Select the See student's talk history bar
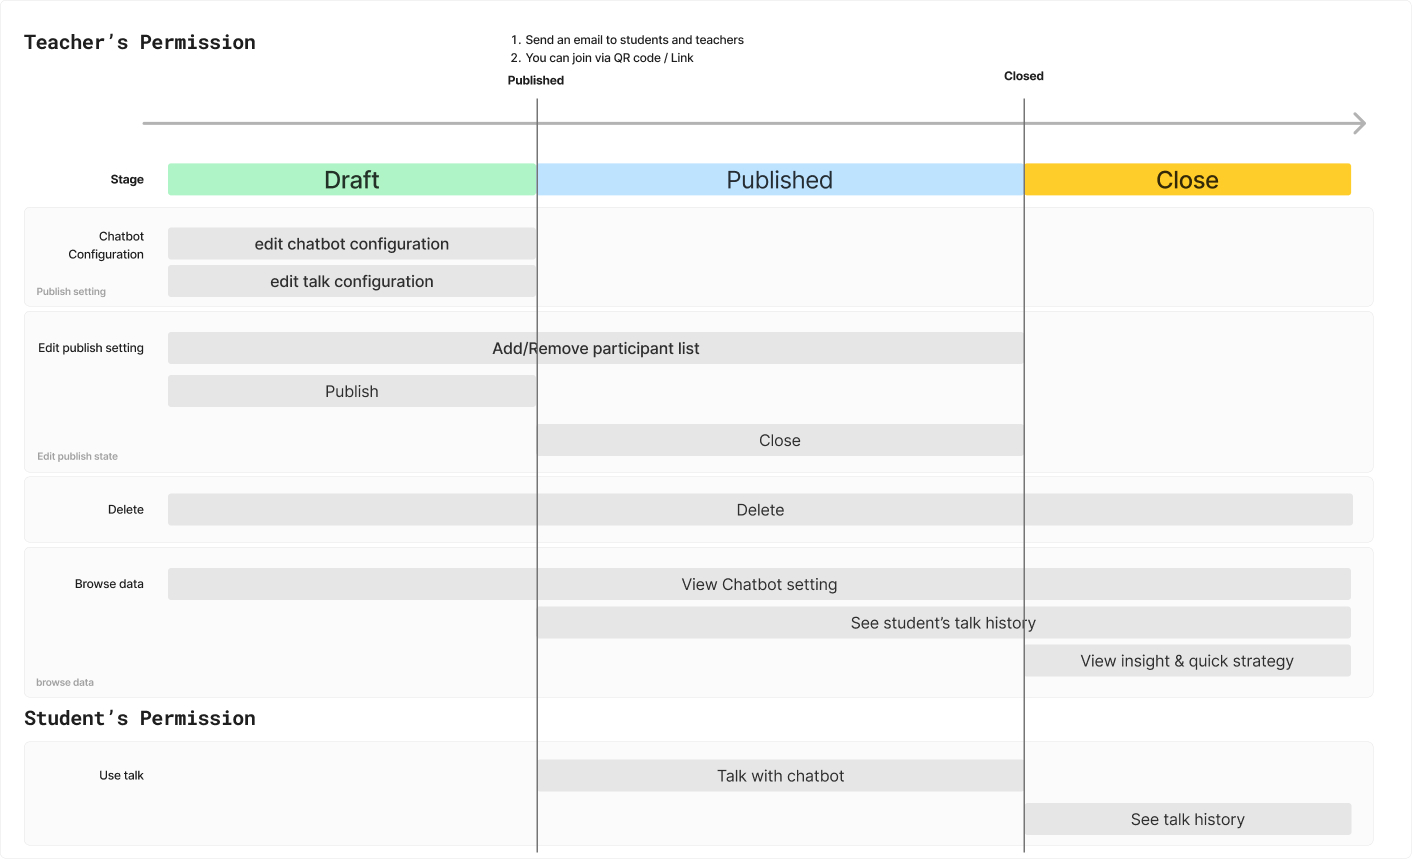1412x859 pixels. tap(943, 623)
